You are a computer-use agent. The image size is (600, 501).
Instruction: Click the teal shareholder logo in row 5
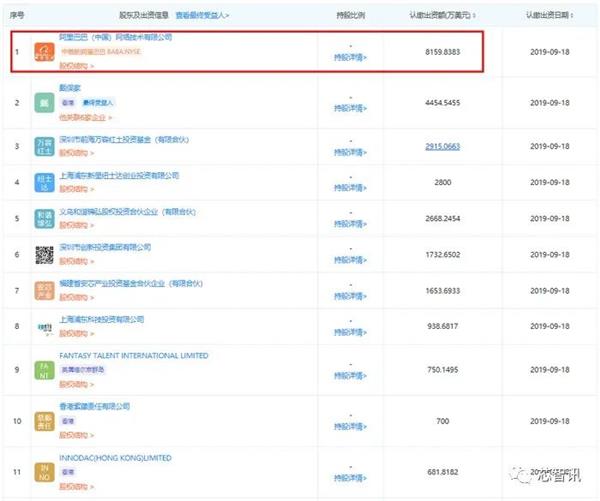point(44,219)
